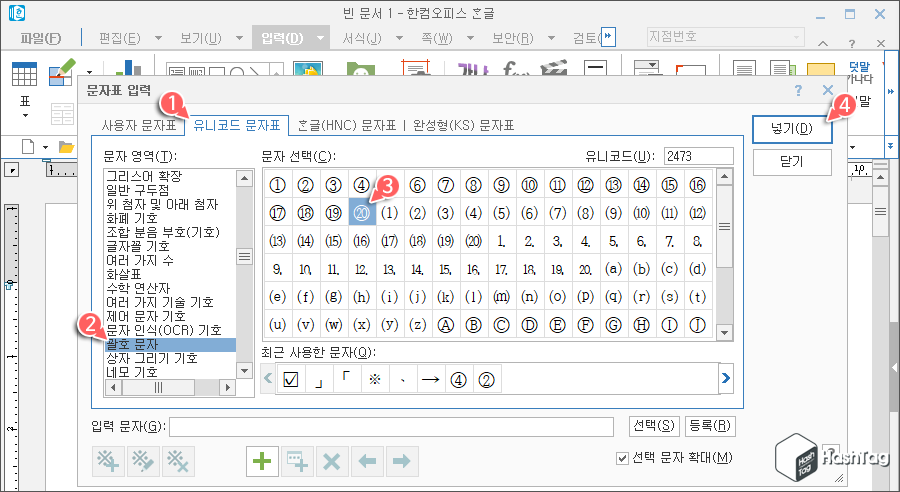
Task: Click the 등록(R) button
Action: point(709,425)
